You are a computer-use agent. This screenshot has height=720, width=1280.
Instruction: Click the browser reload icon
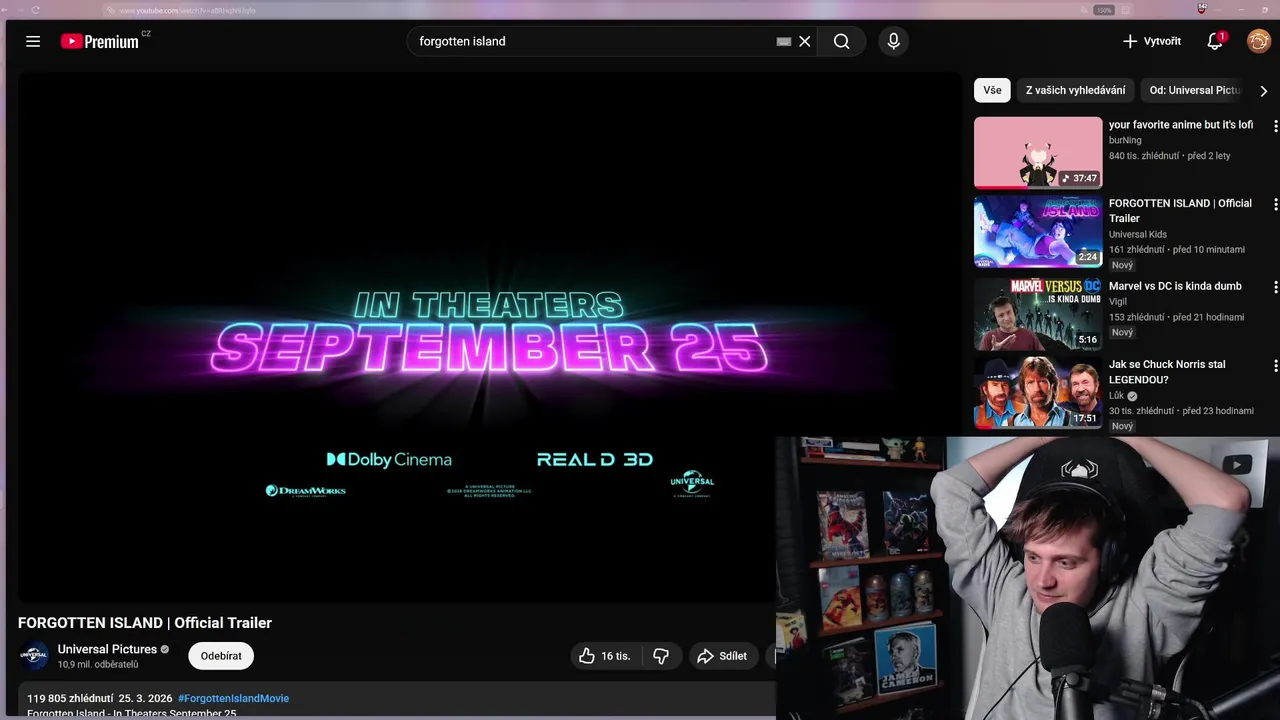(36, 10)
